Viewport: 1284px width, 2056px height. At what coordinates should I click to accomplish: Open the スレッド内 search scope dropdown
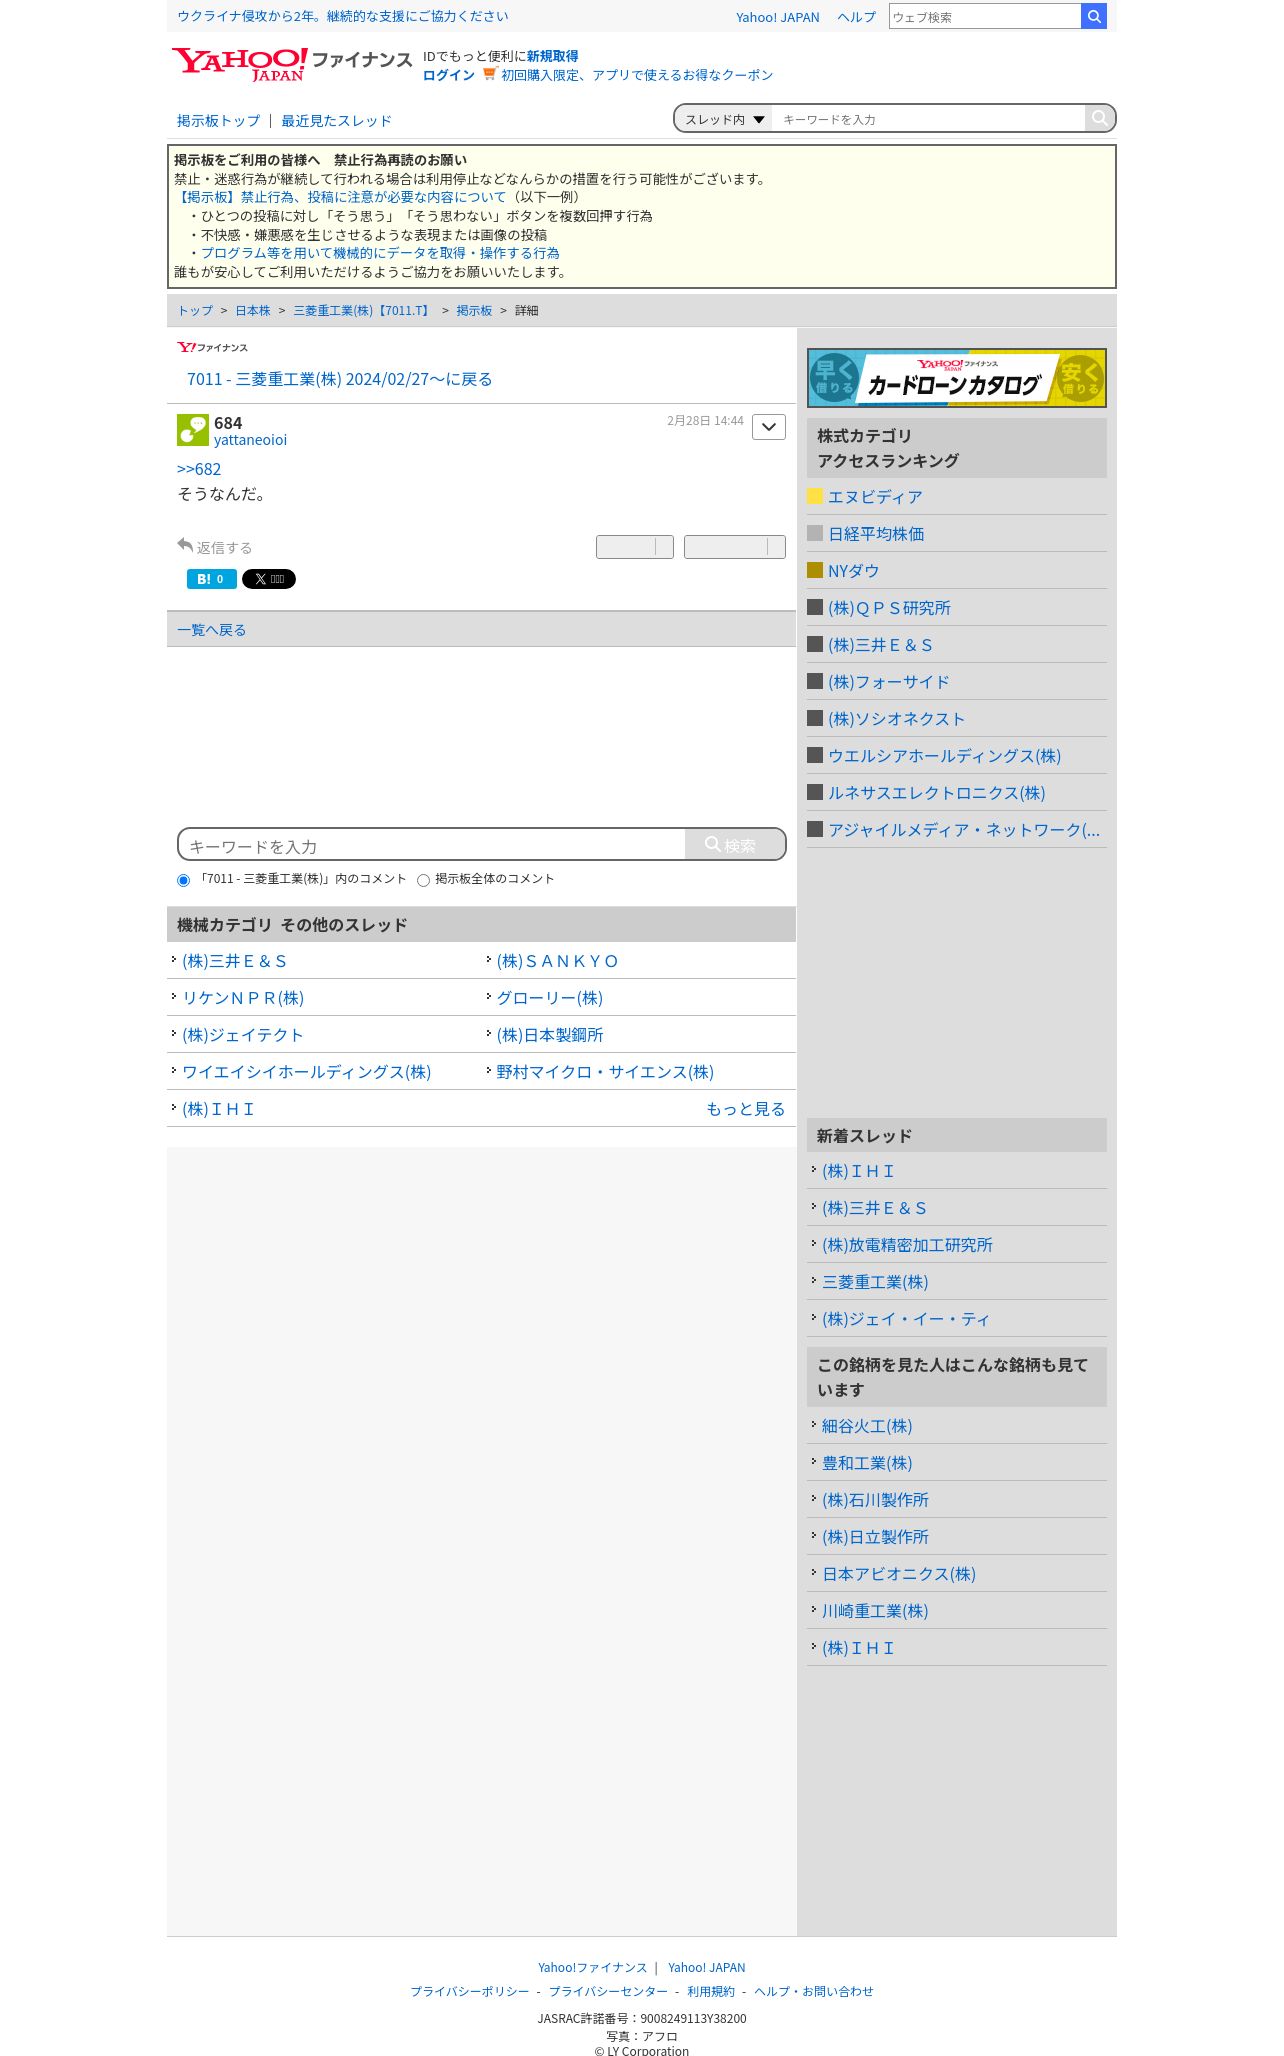click(724, 119)
